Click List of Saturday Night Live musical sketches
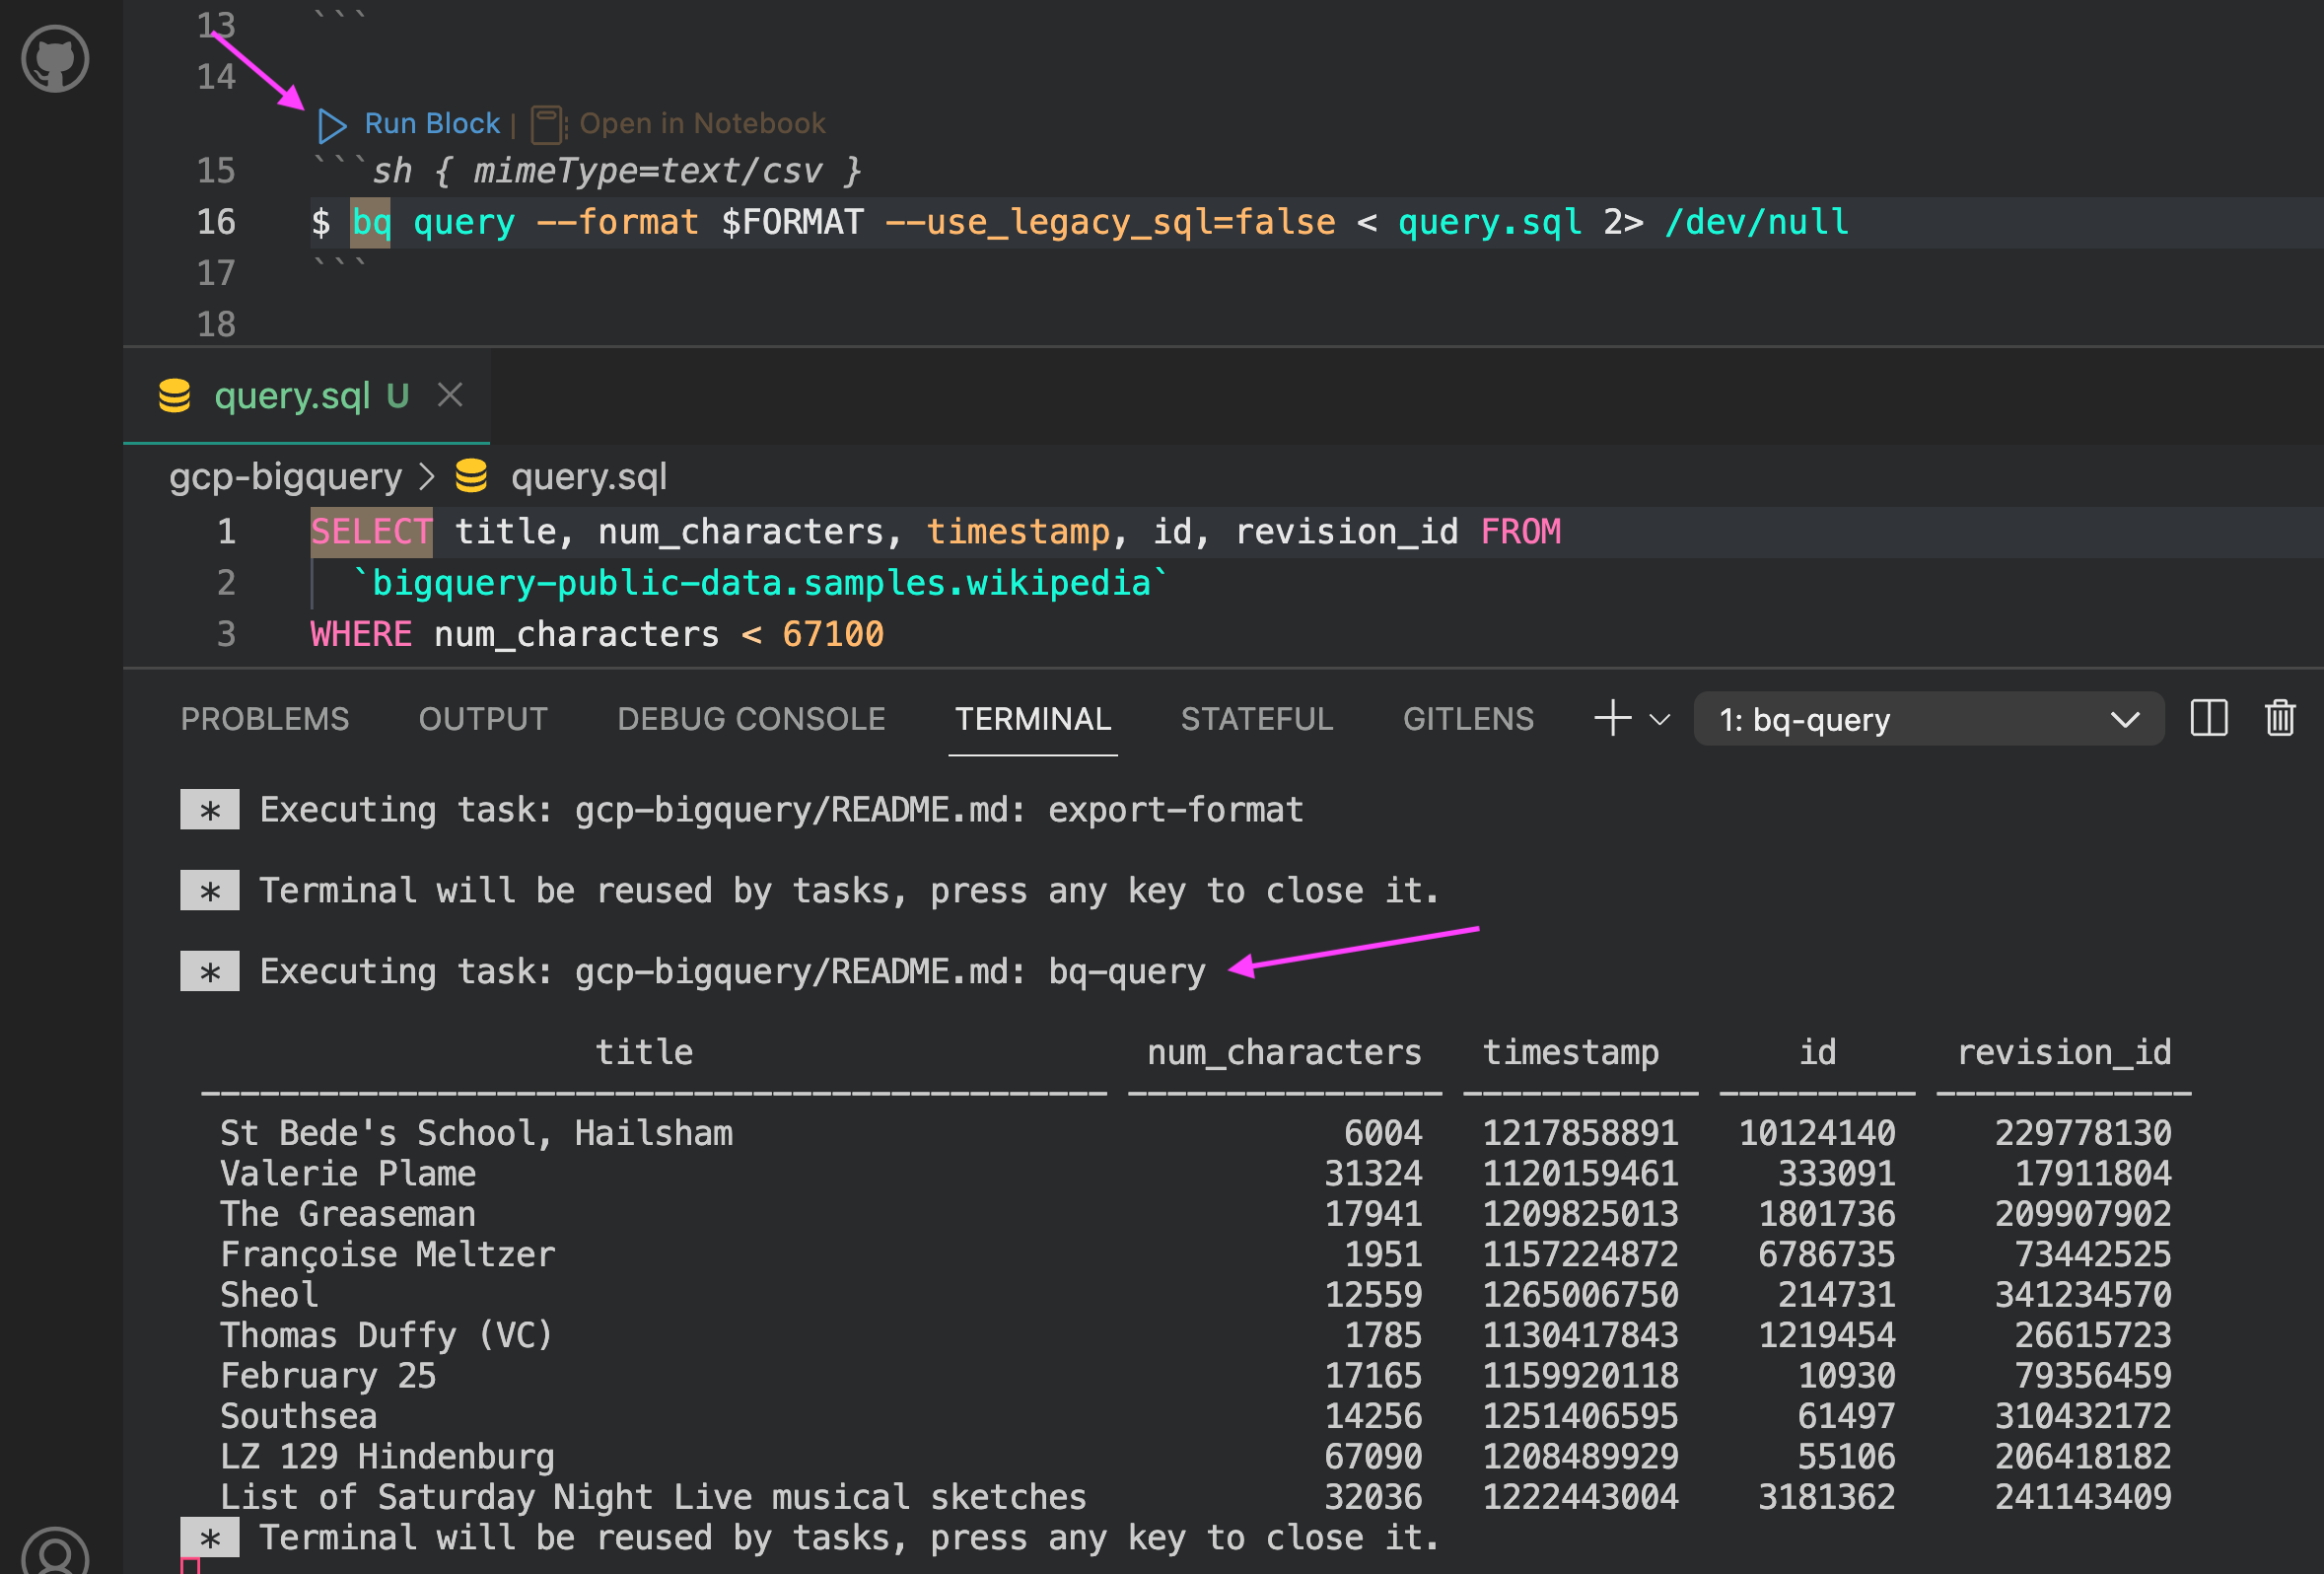 [x=653, y=1498]
